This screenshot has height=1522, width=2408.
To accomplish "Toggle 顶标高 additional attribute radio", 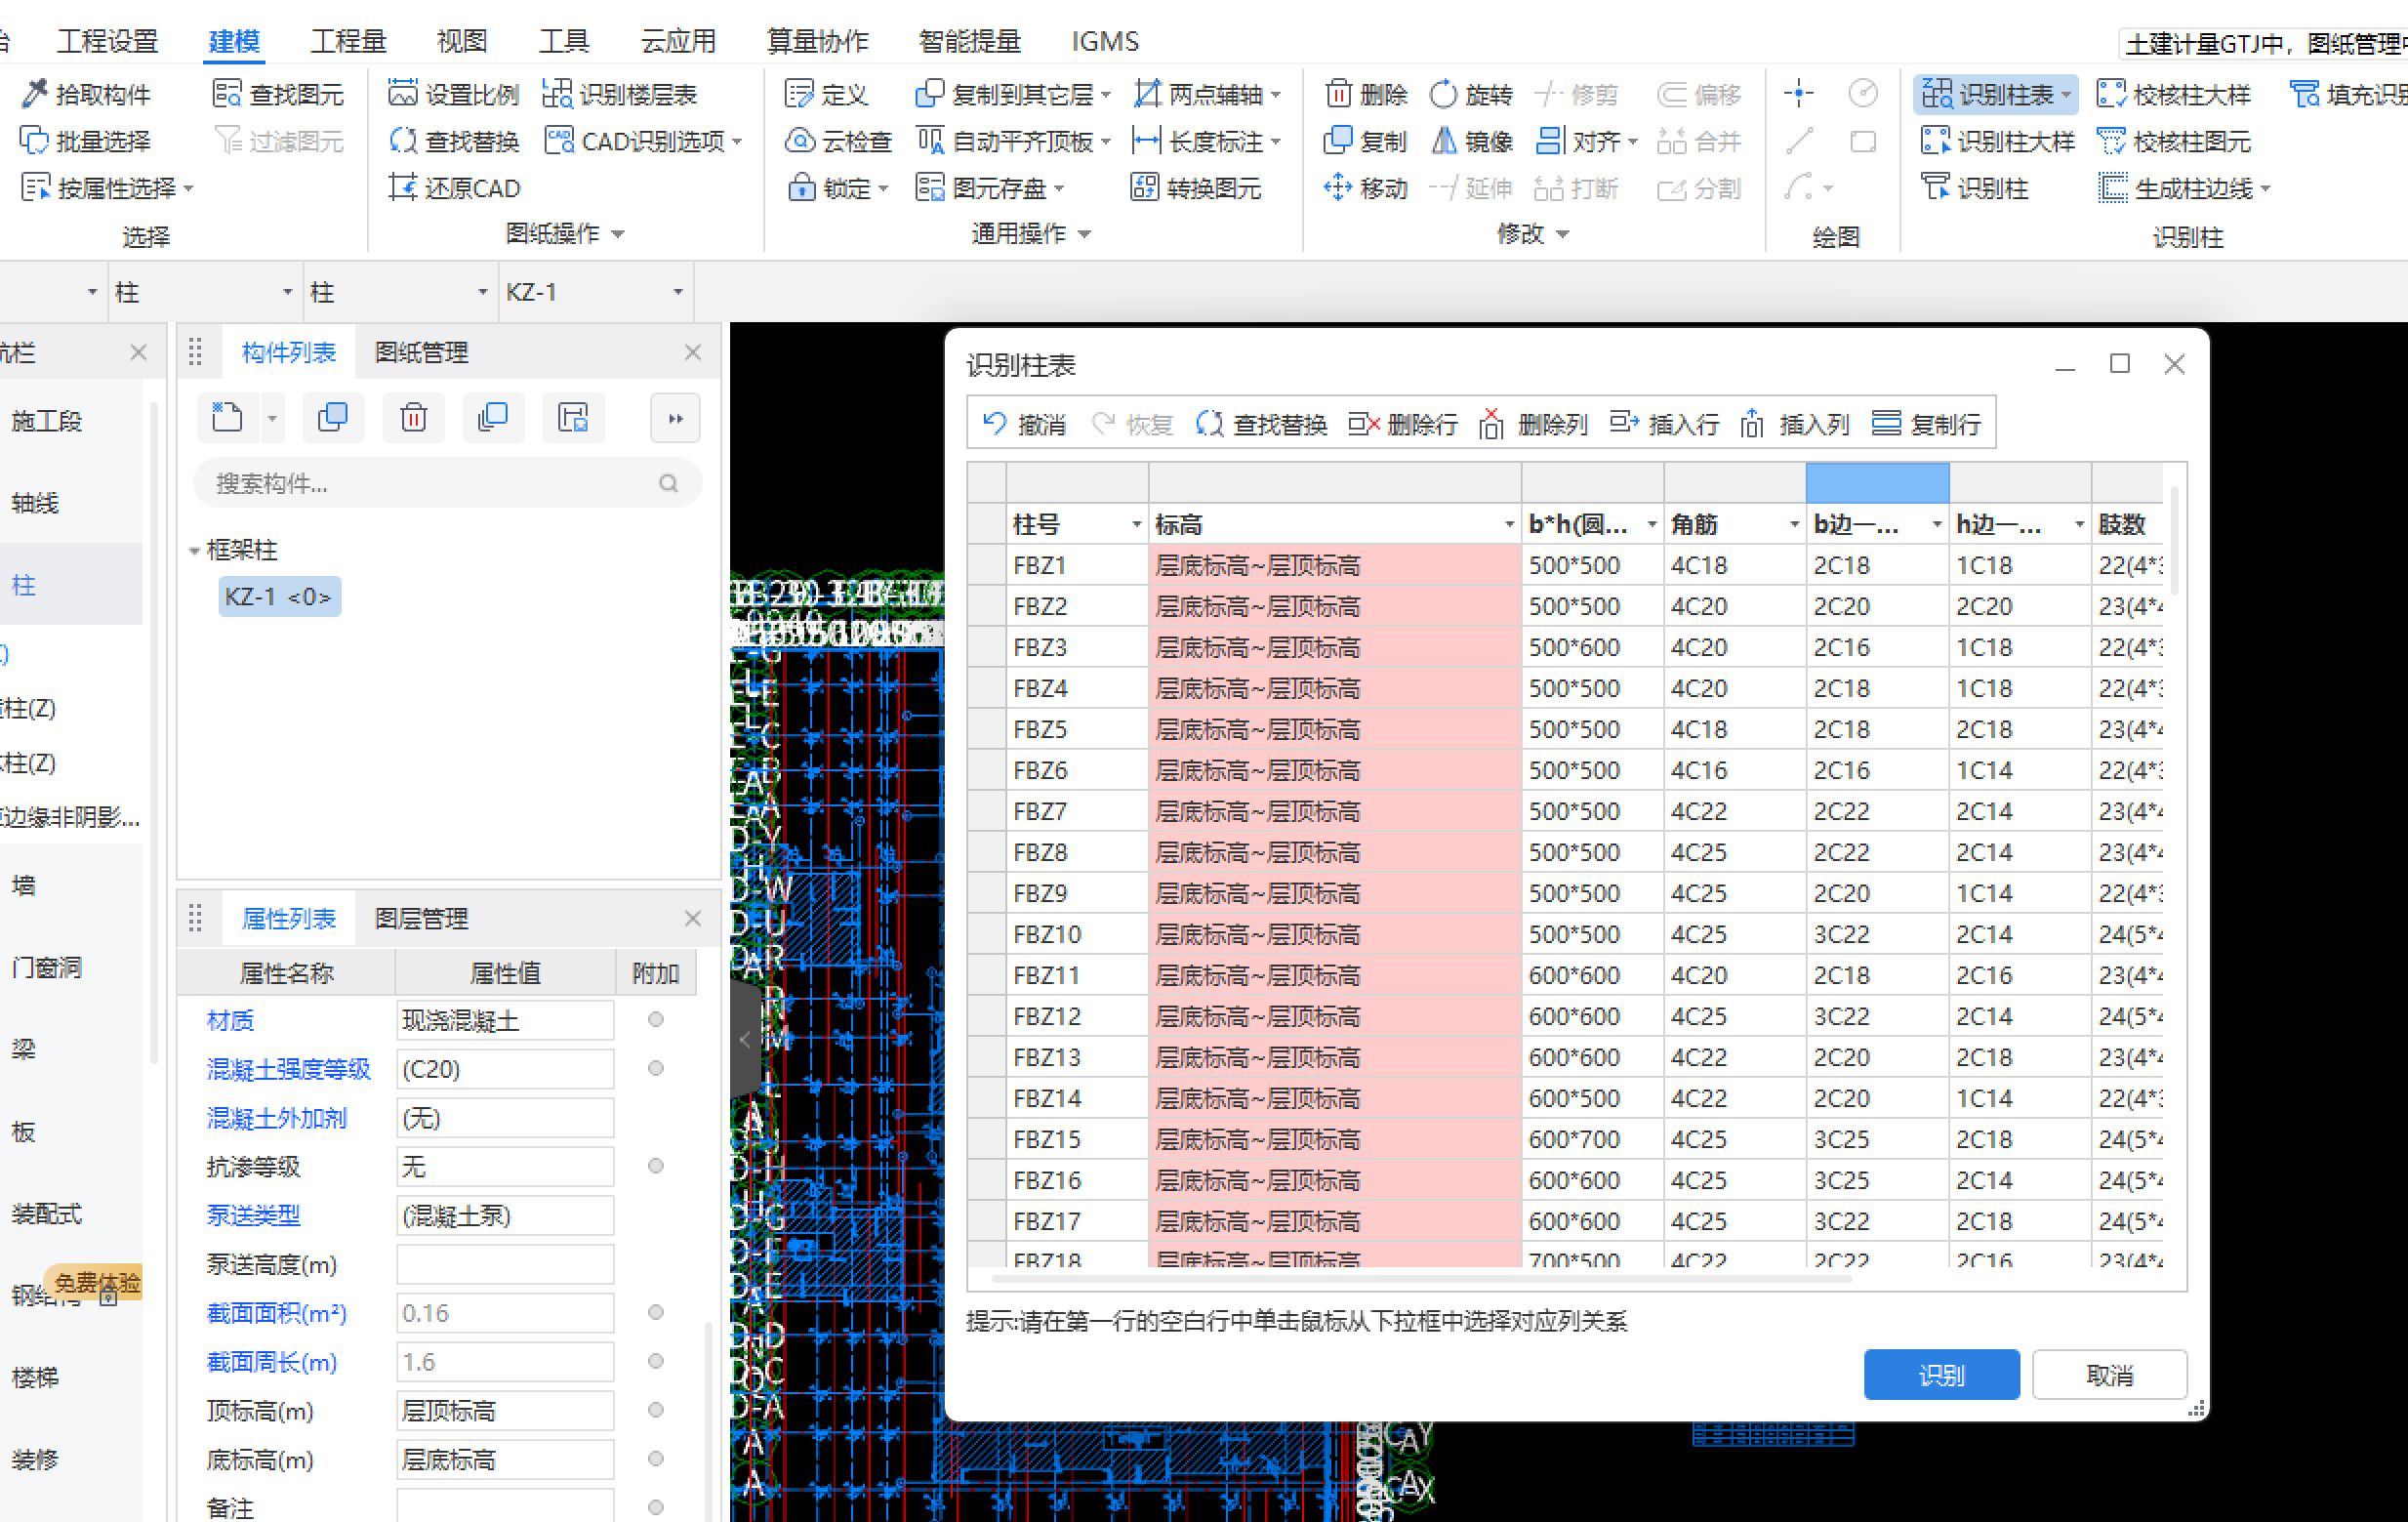I will (656, 1410).
